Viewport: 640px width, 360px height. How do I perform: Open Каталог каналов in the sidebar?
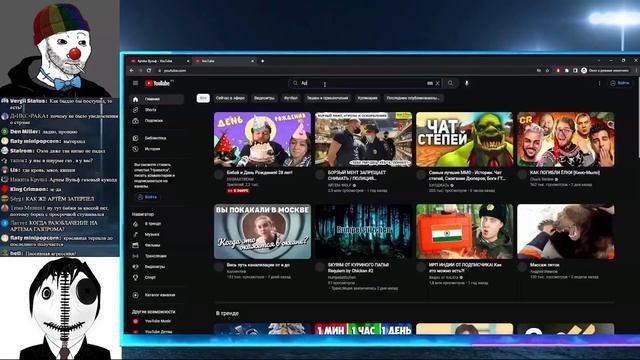(x=157, y=295)
